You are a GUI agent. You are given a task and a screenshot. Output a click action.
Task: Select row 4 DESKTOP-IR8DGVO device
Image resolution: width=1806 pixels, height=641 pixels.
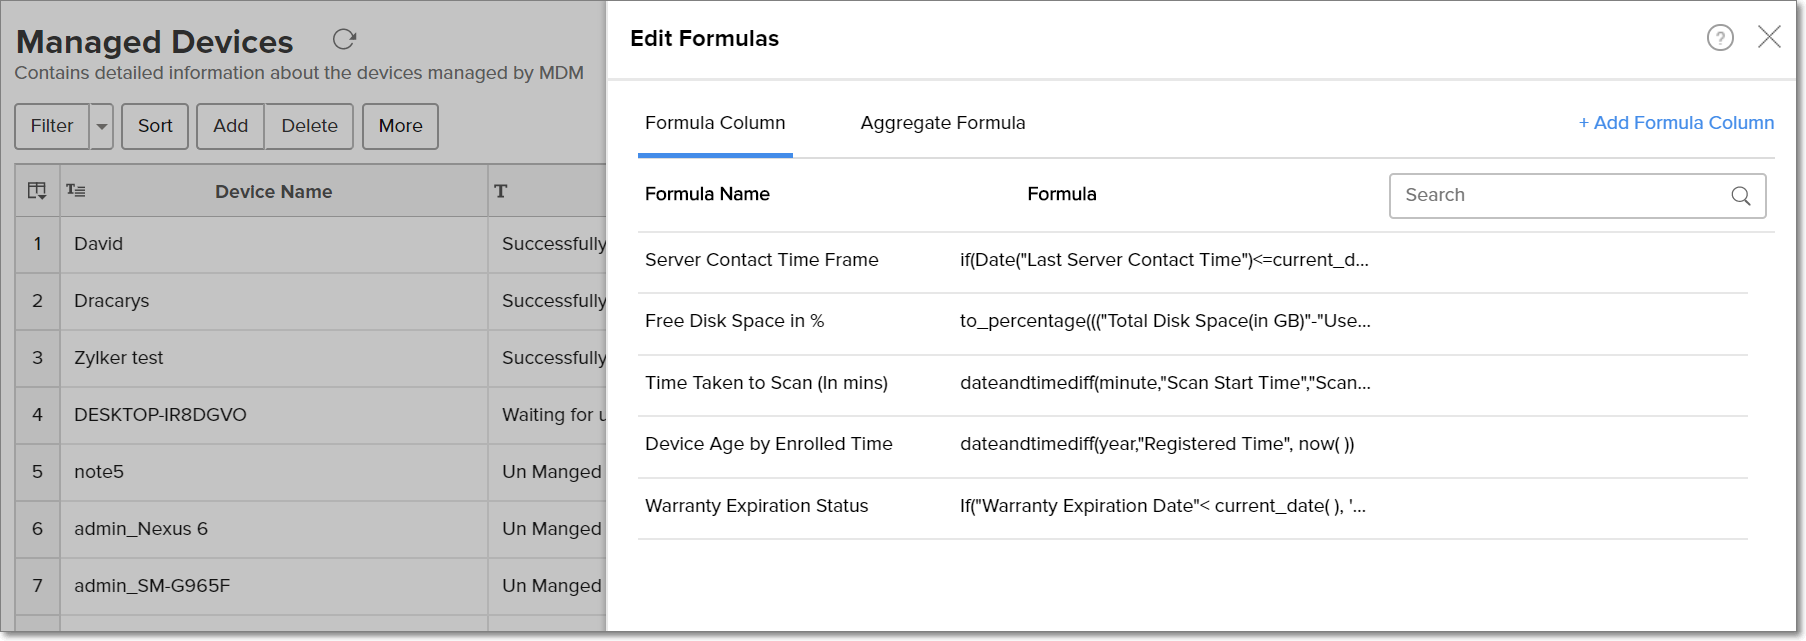click(x=160, y=415)
